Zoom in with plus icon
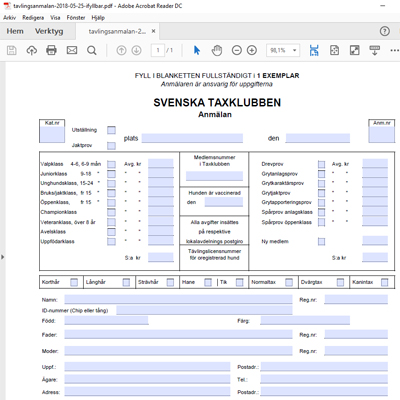Viewport: 400px width, 400px height. tap(252, 50)
